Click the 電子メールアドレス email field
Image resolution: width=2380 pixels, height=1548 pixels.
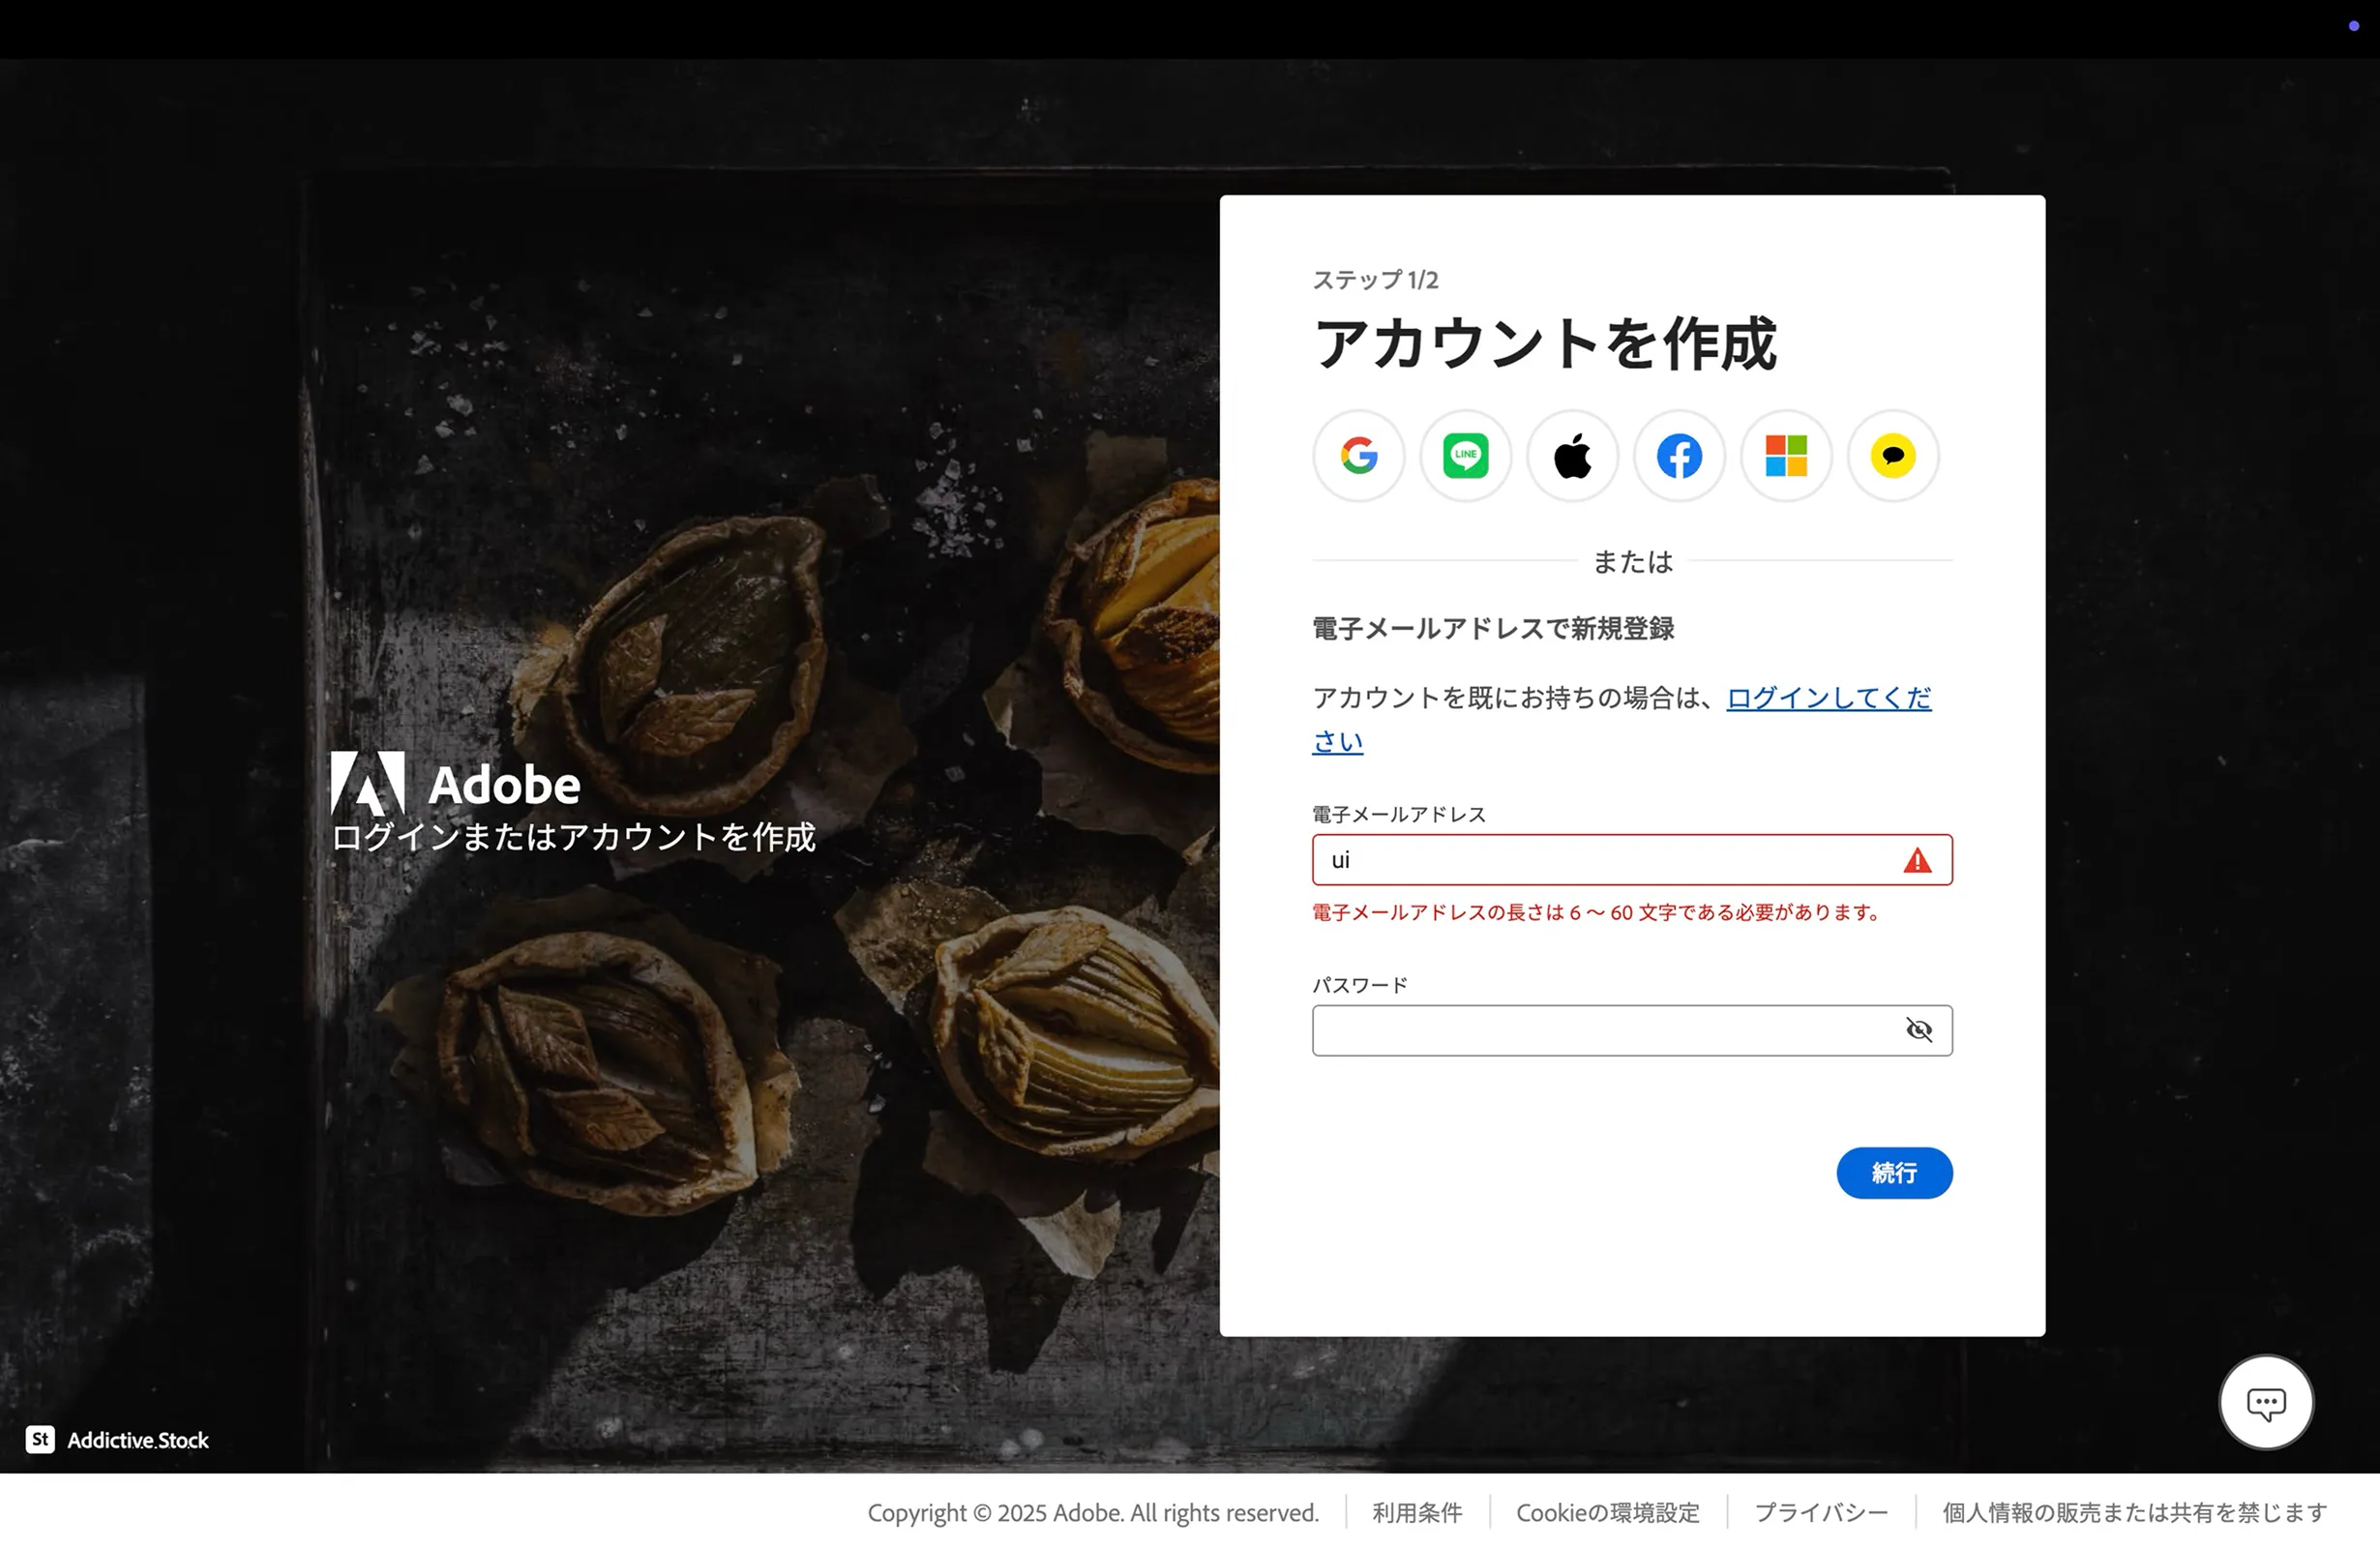point(1600,859)
